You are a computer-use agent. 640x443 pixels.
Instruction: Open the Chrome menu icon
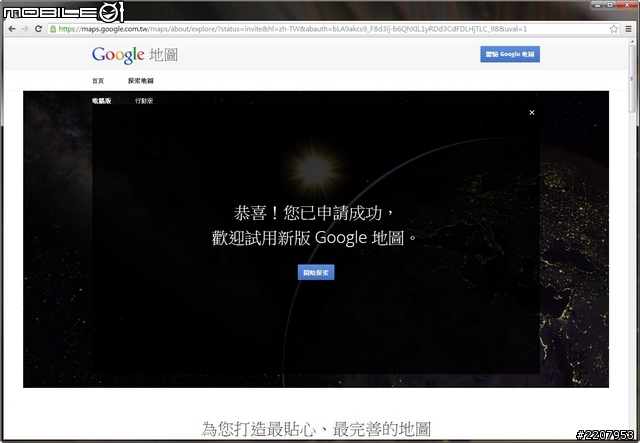tap(629, 29)
